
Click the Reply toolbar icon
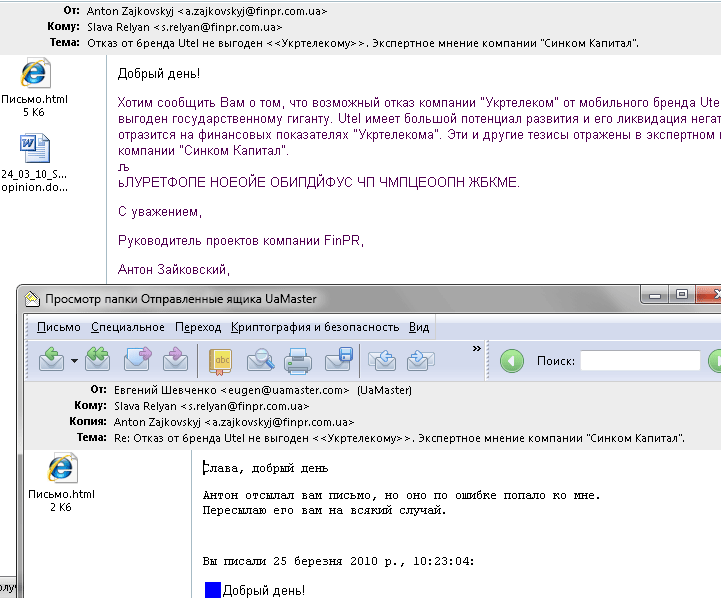pyautogui.click(x=52, y=360)
